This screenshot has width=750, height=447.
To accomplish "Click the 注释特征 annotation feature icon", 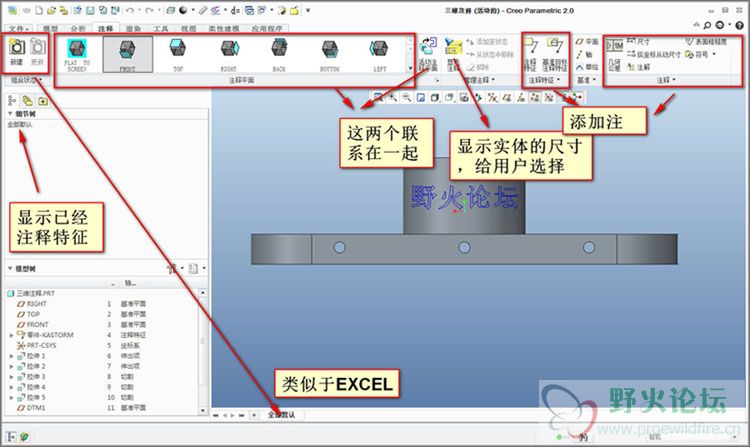I will [531, 46].
